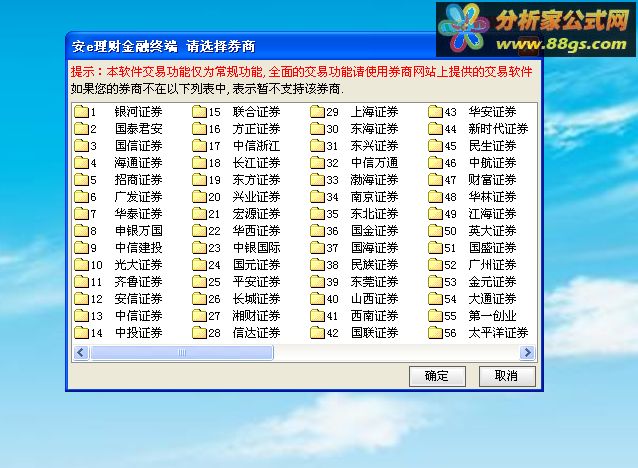Click the folder icon beside 长江证券

click(x=199, y=163)
